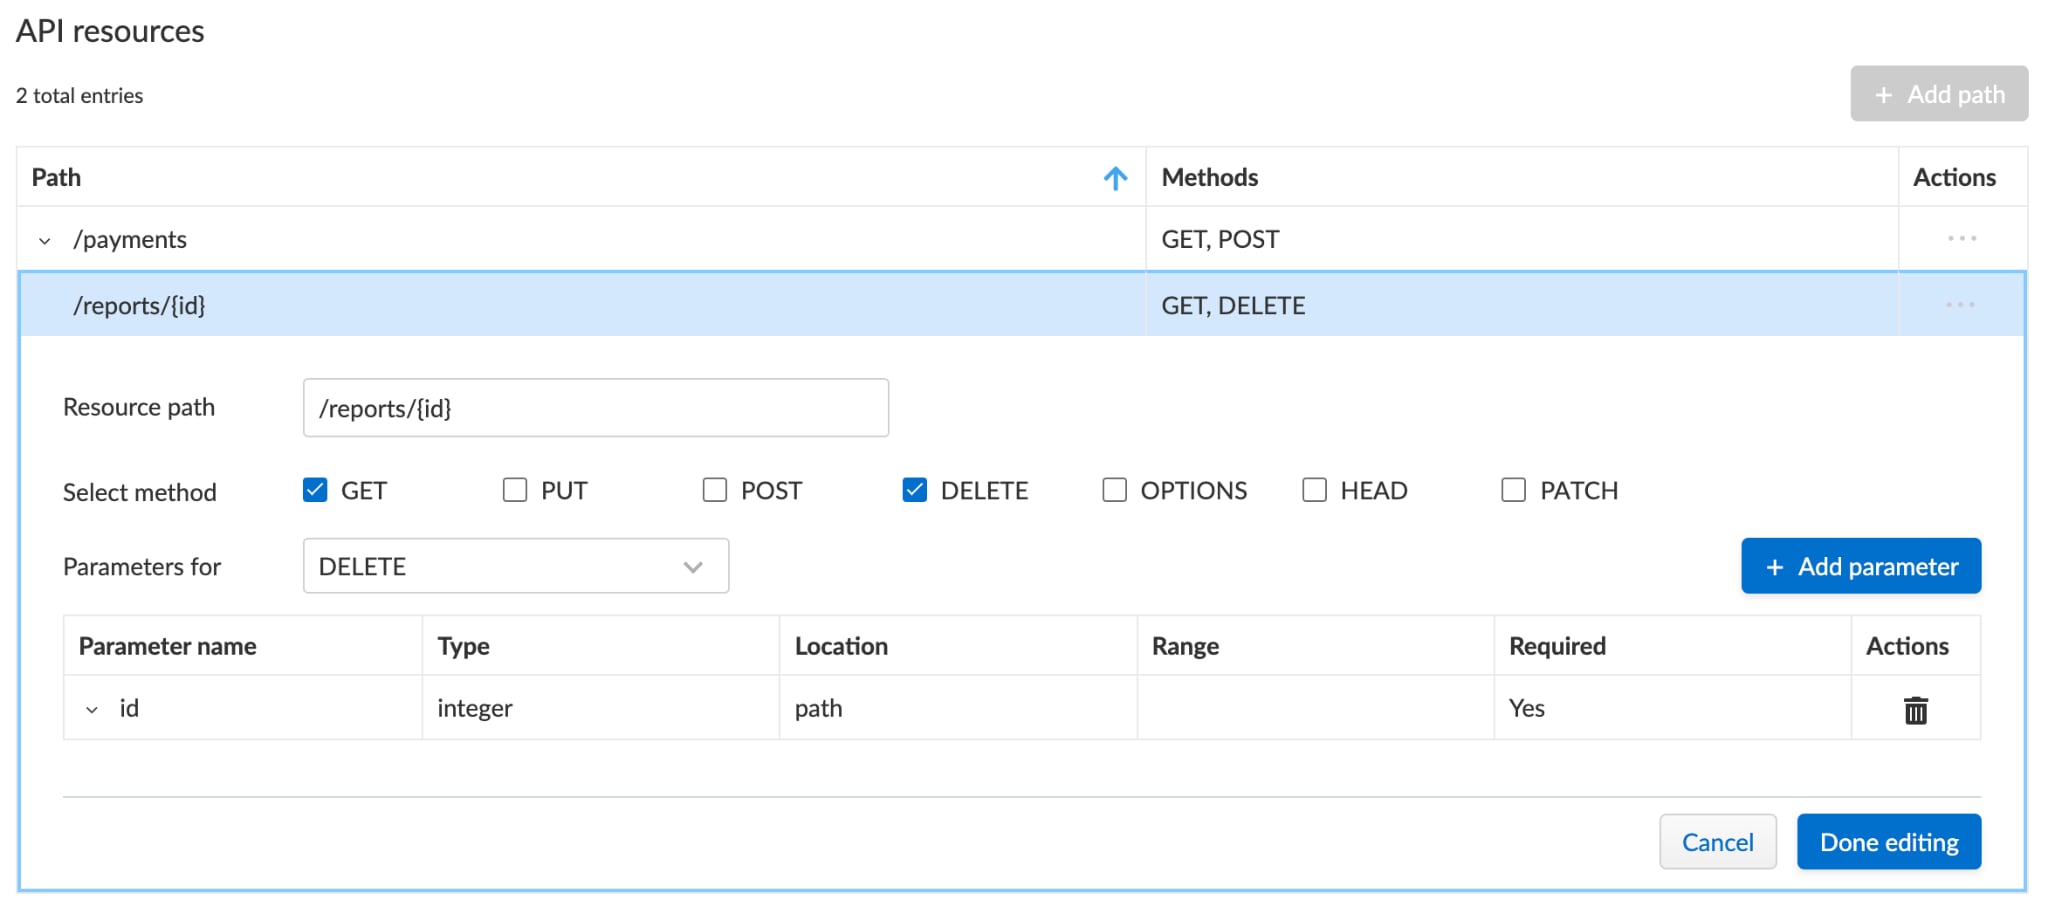
Task: Uncheck the DELETE method checkbox
Action: (x=915, y=490)
